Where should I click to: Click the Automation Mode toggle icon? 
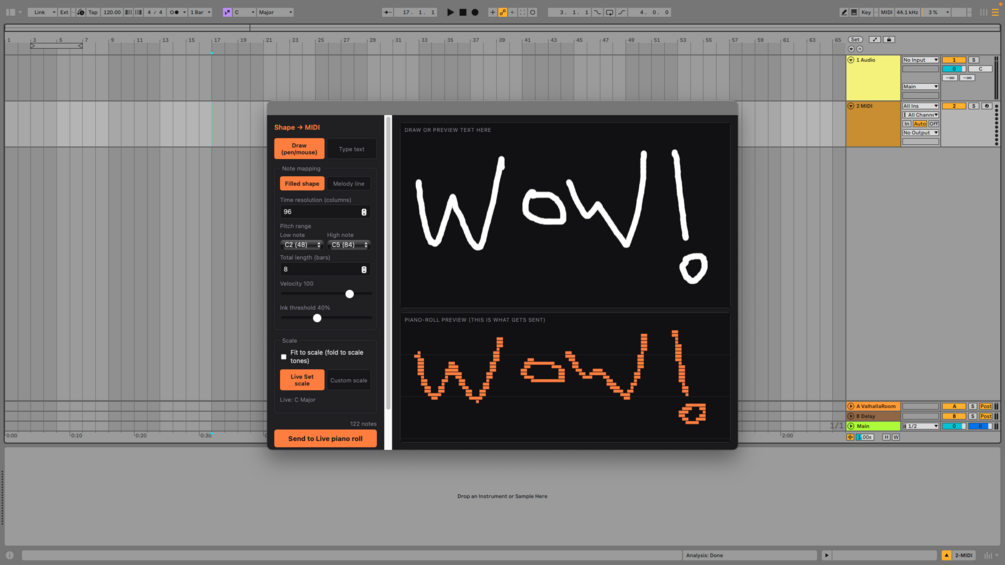click(x=874, y=40)
